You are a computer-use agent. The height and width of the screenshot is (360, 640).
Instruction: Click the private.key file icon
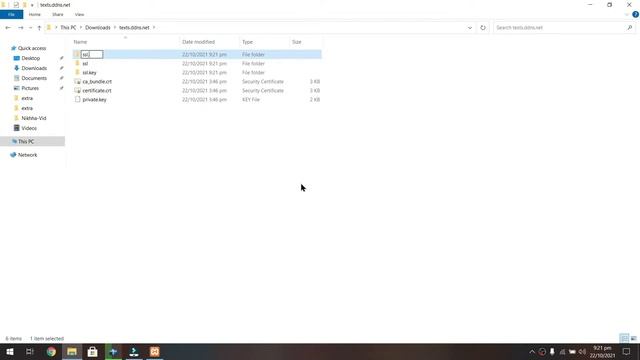tap(78, 100)
